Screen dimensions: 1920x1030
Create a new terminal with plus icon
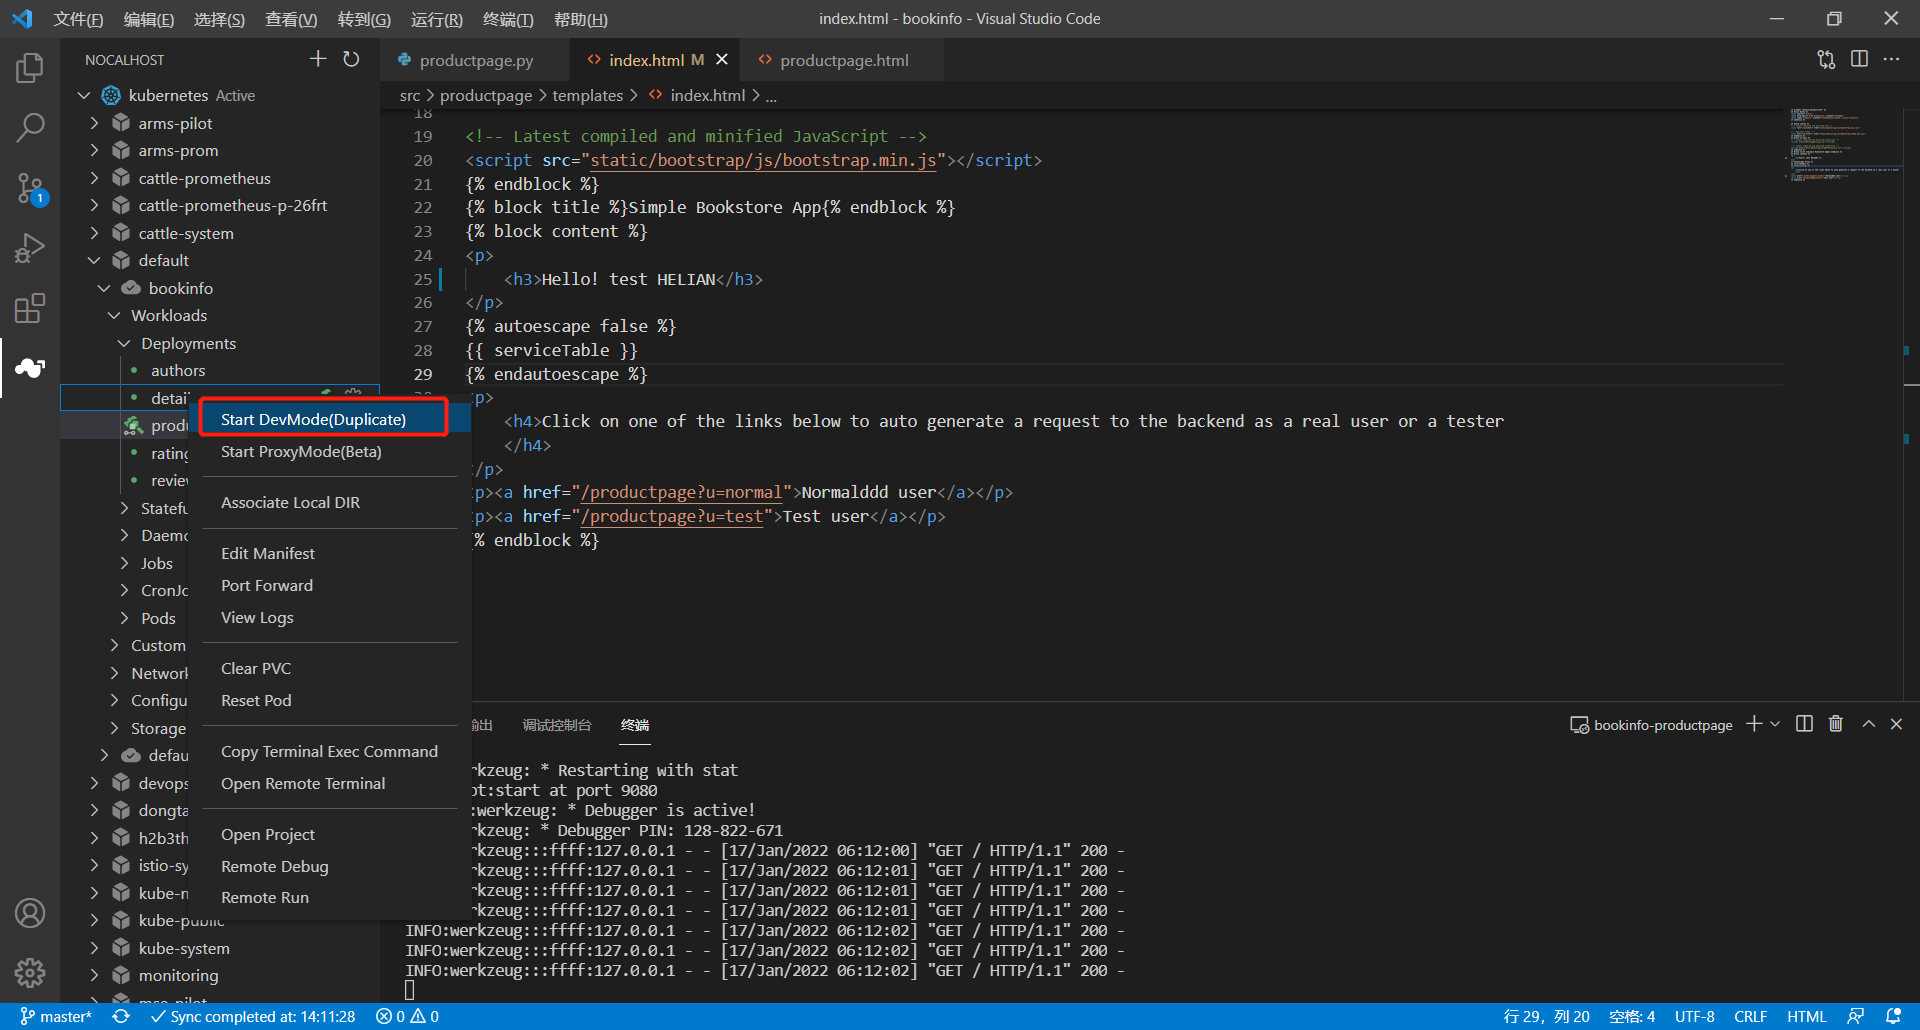point(1753,724)
